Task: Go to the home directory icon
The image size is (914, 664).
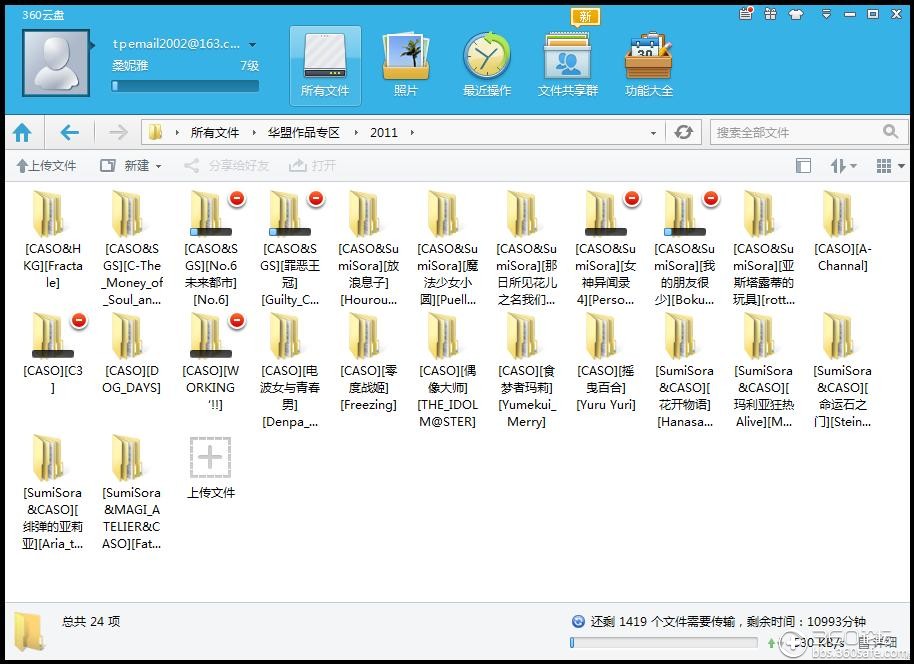Action: [22, 132]
